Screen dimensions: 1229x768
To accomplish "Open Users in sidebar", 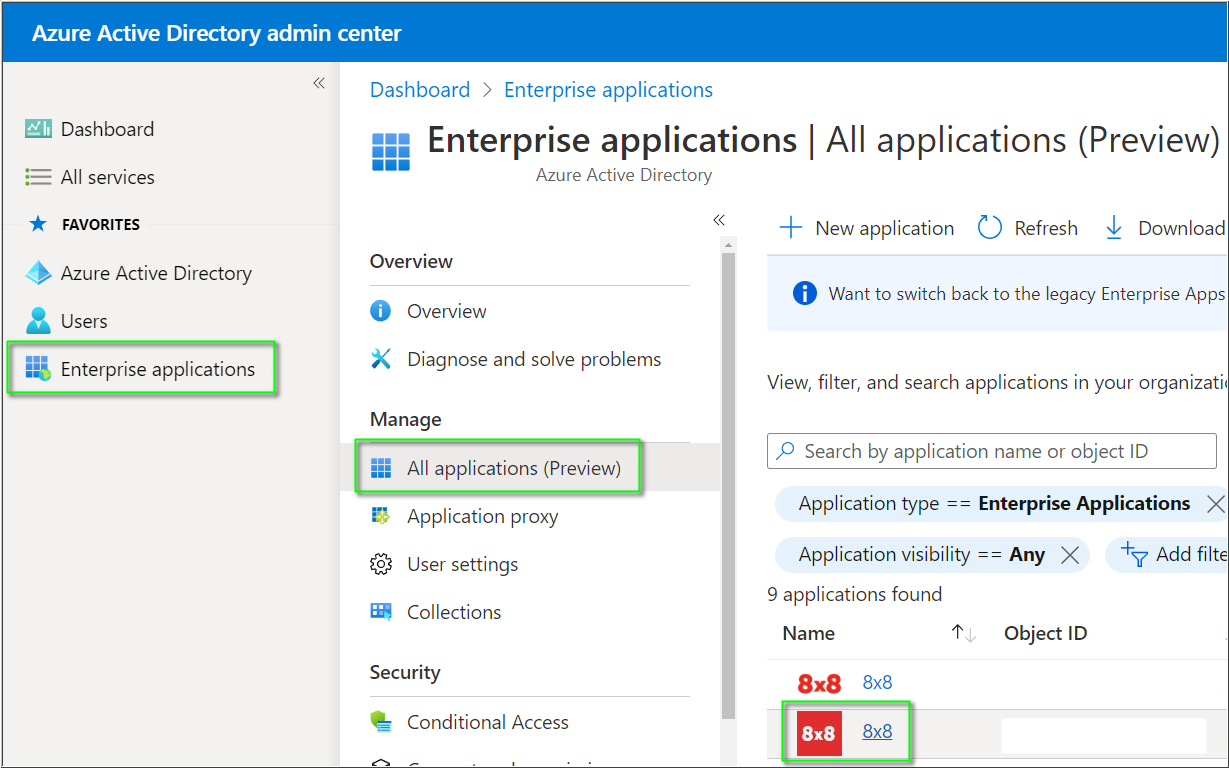I will 84,321.
